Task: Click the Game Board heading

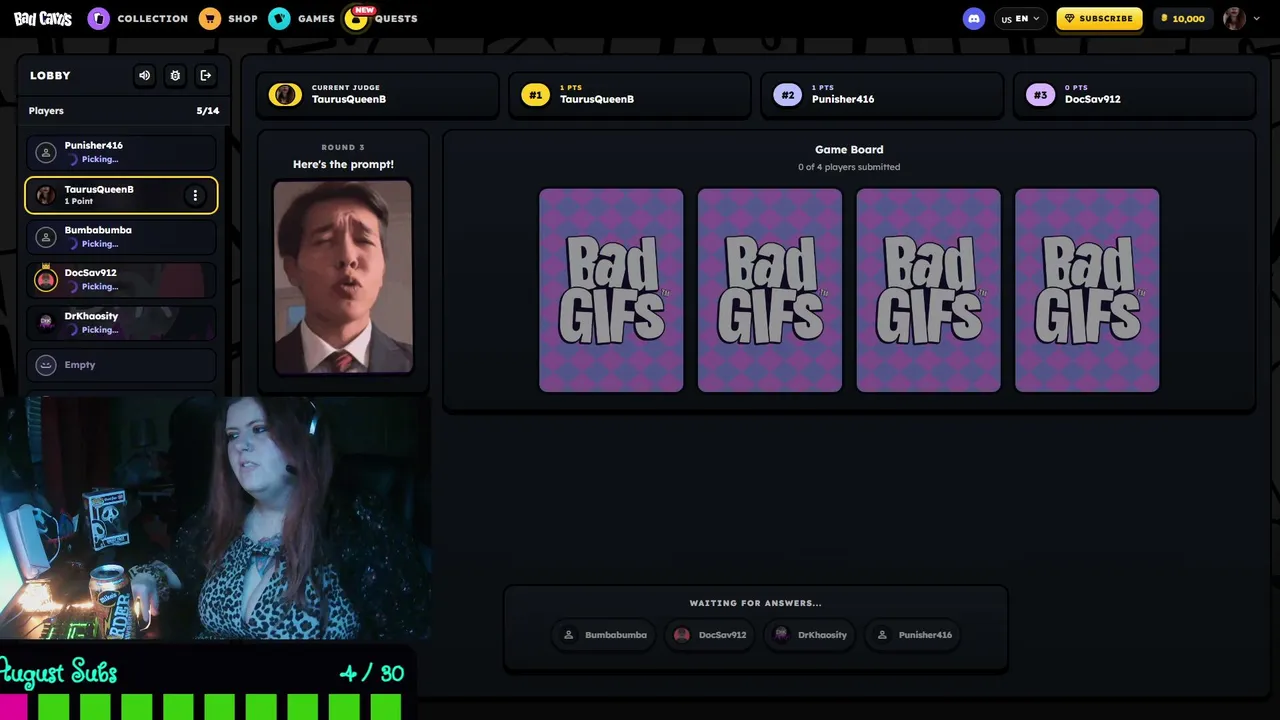Action: pos(849,150)
